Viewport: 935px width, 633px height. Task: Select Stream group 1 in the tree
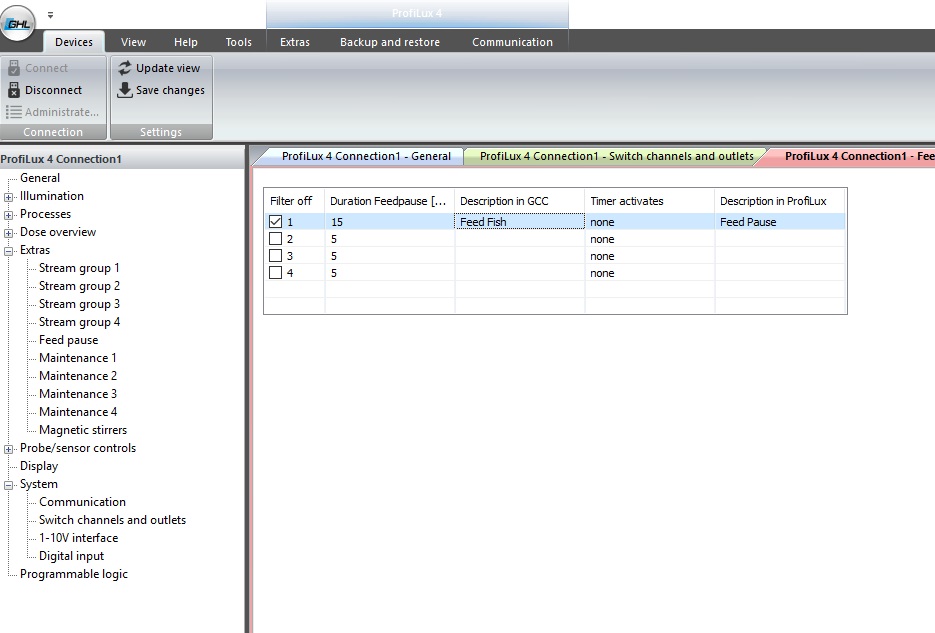[x=79, y=268]
